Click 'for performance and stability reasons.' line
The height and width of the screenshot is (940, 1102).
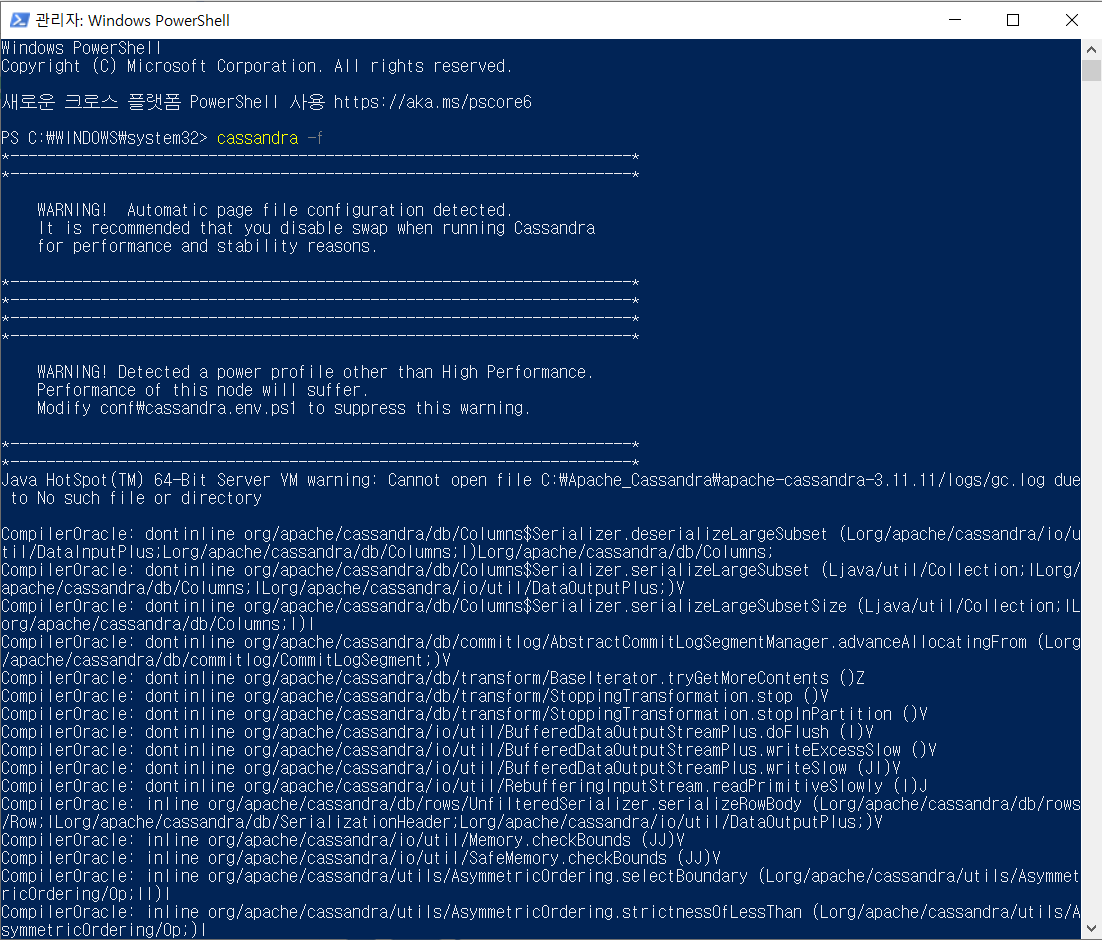[207, 246]
